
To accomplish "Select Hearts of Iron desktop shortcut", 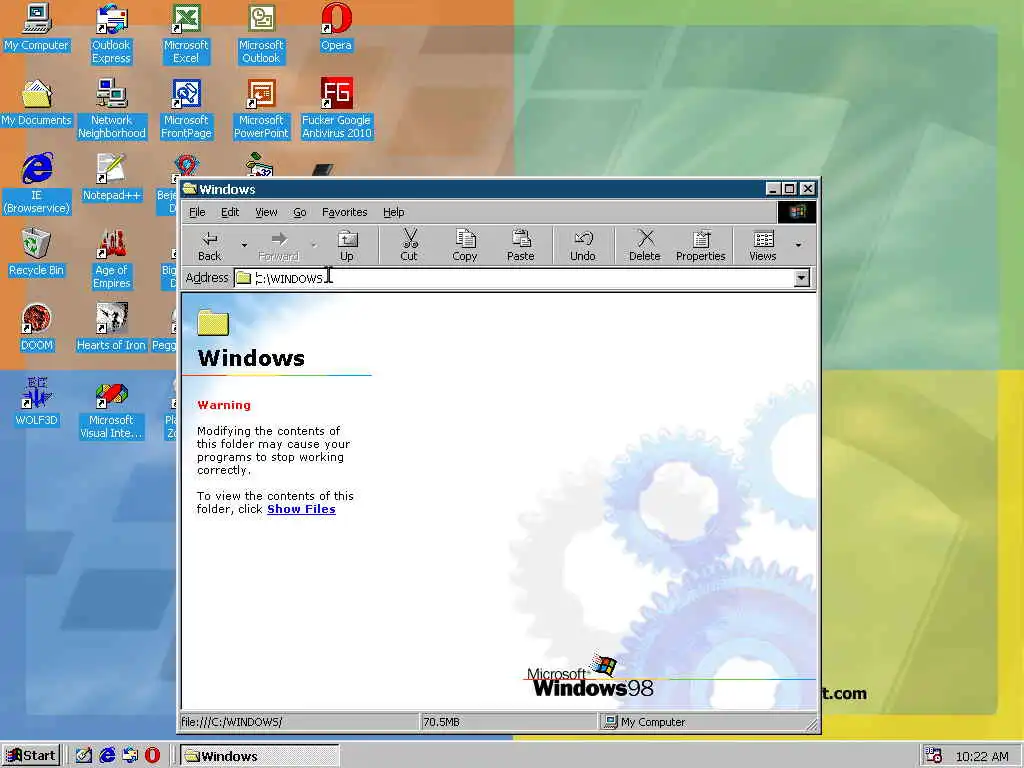I will point(111,328).
